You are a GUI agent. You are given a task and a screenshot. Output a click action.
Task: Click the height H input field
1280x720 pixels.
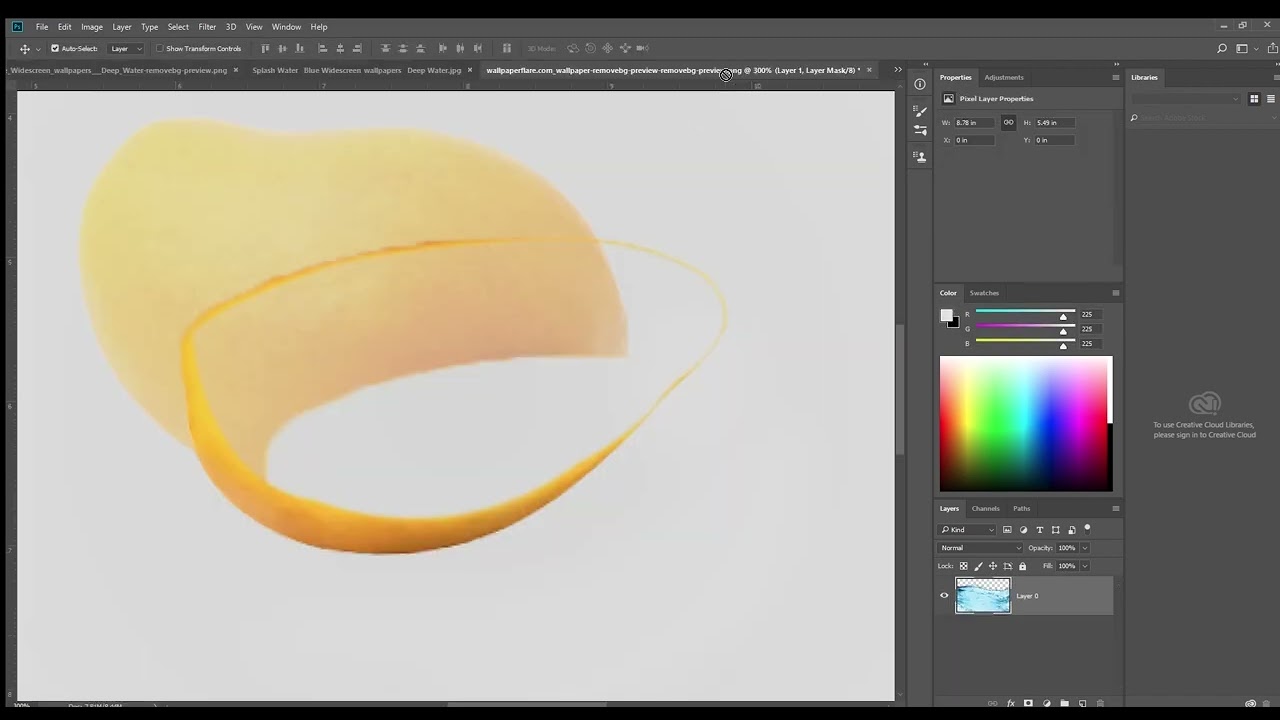coord(1054,122)
